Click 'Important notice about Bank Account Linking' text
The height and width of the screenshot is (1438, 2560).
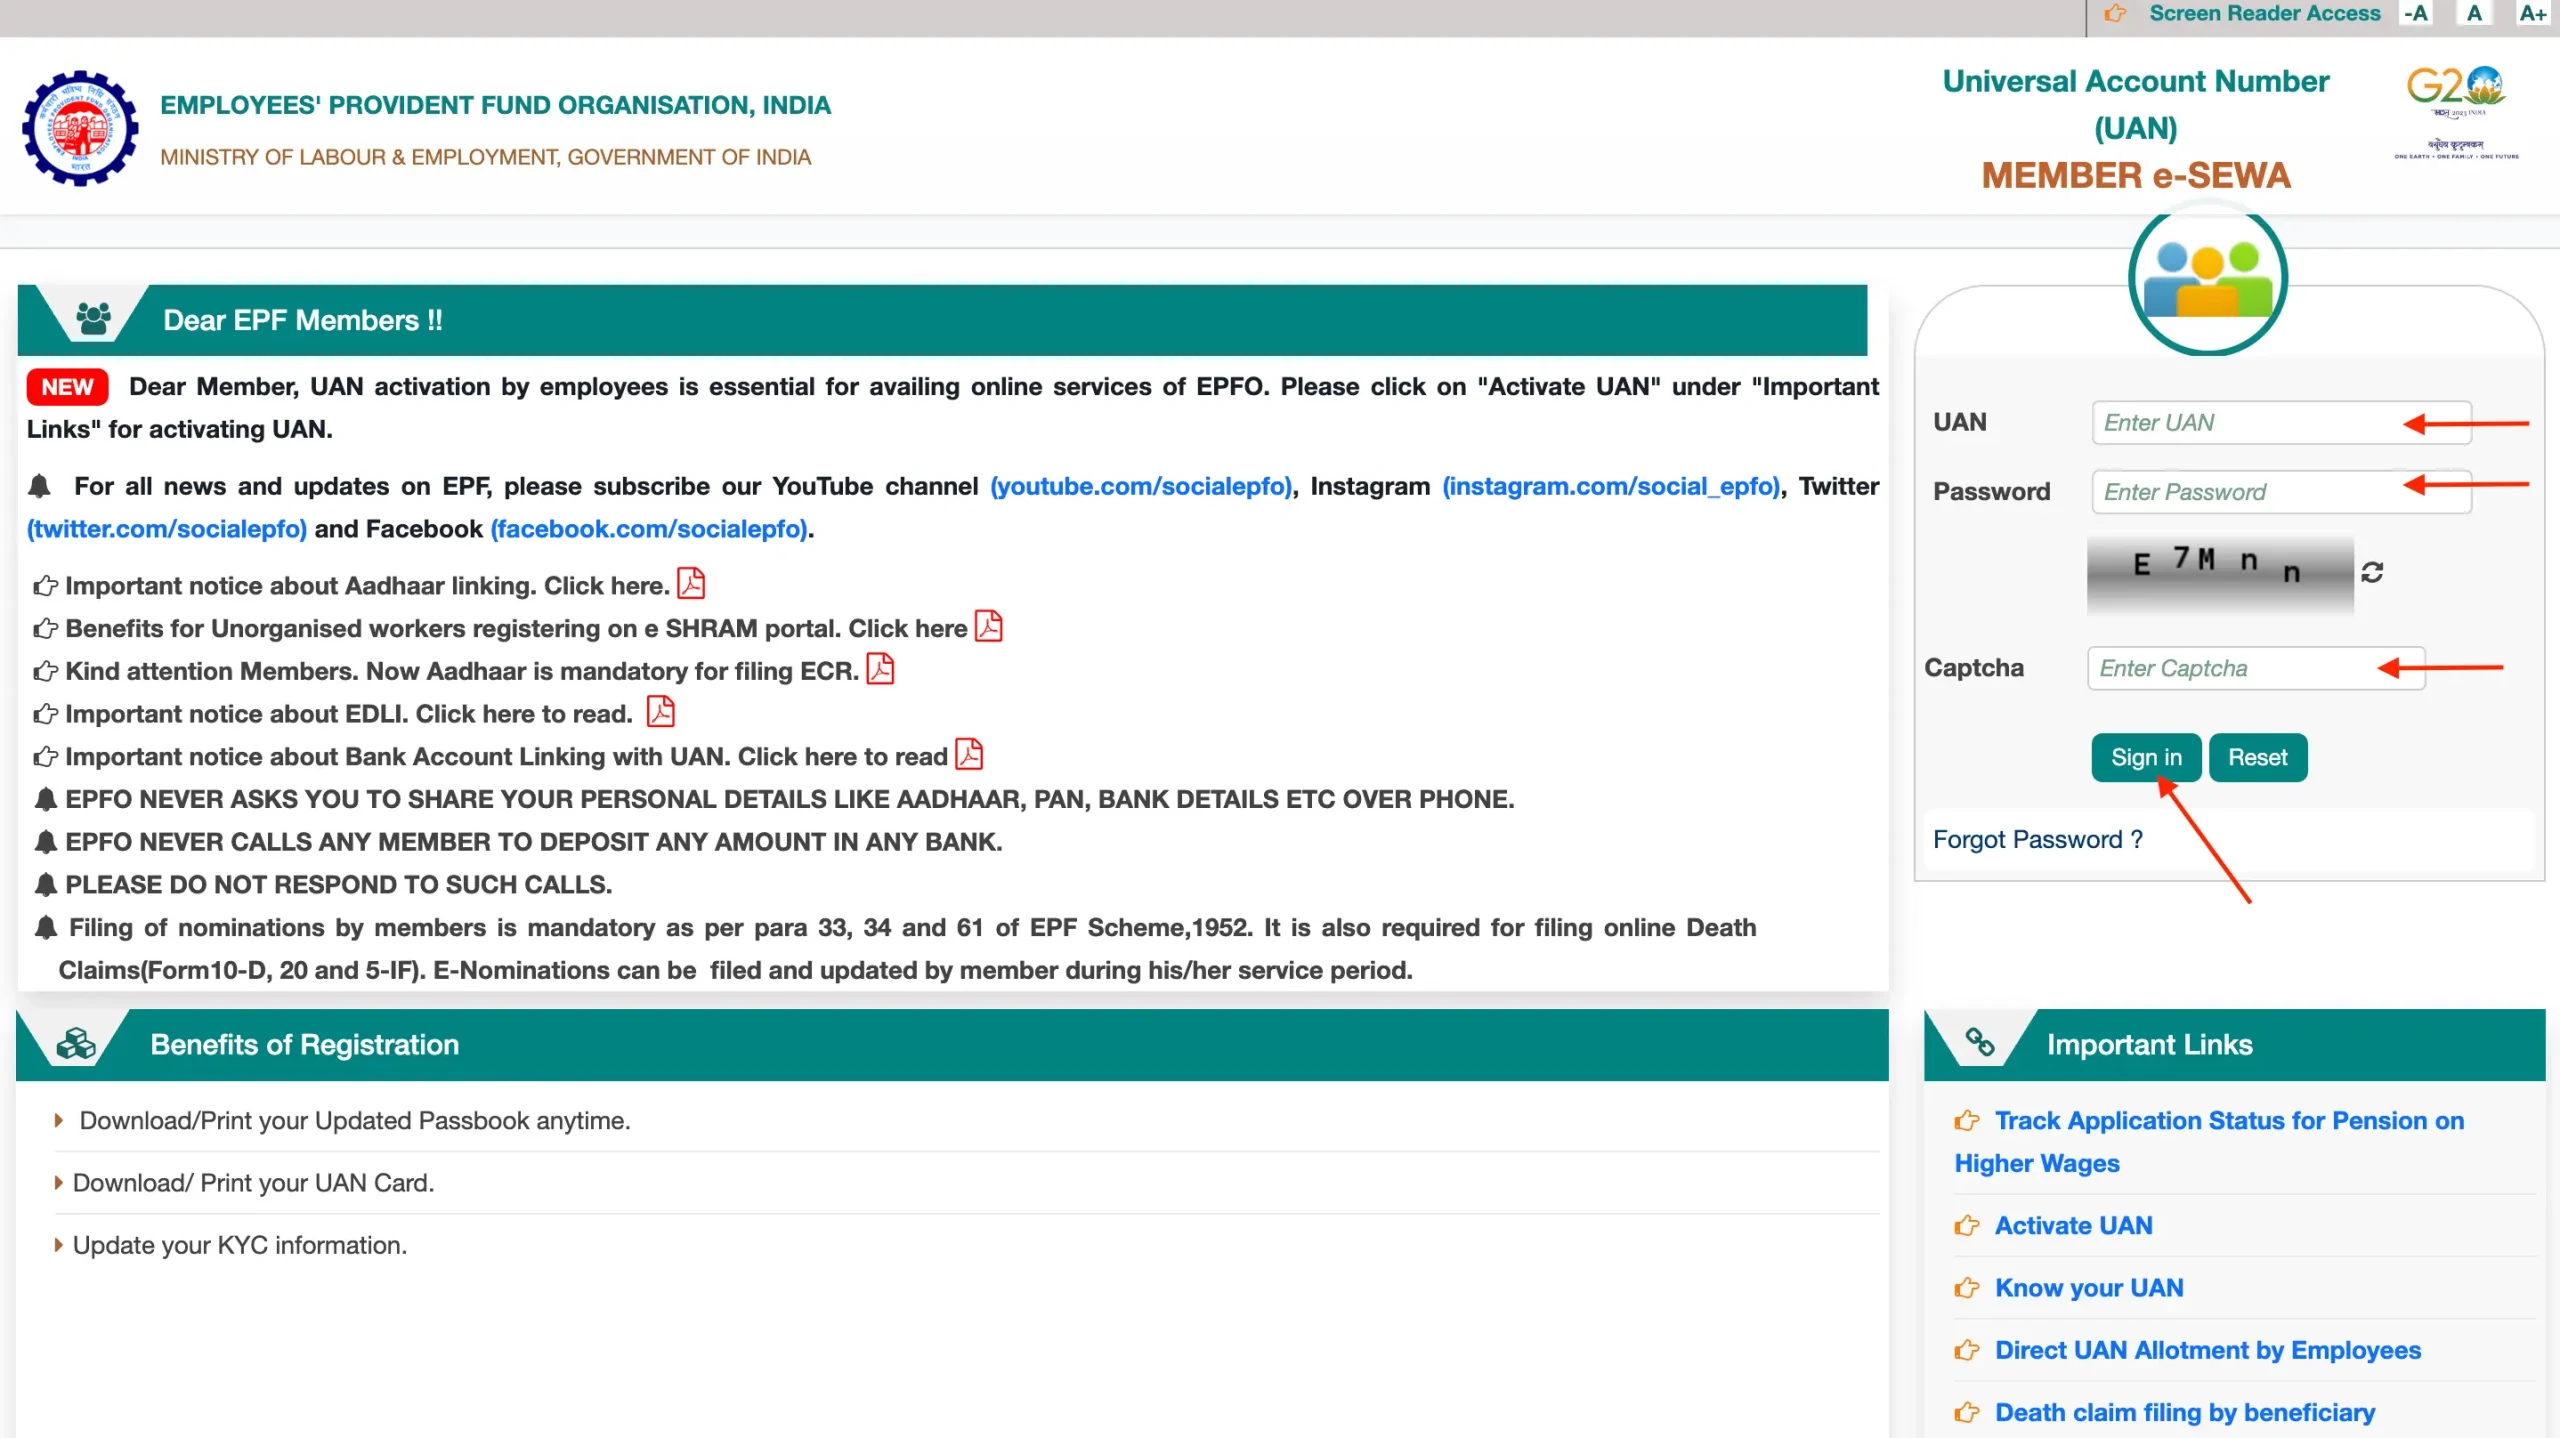click(506, 757)
